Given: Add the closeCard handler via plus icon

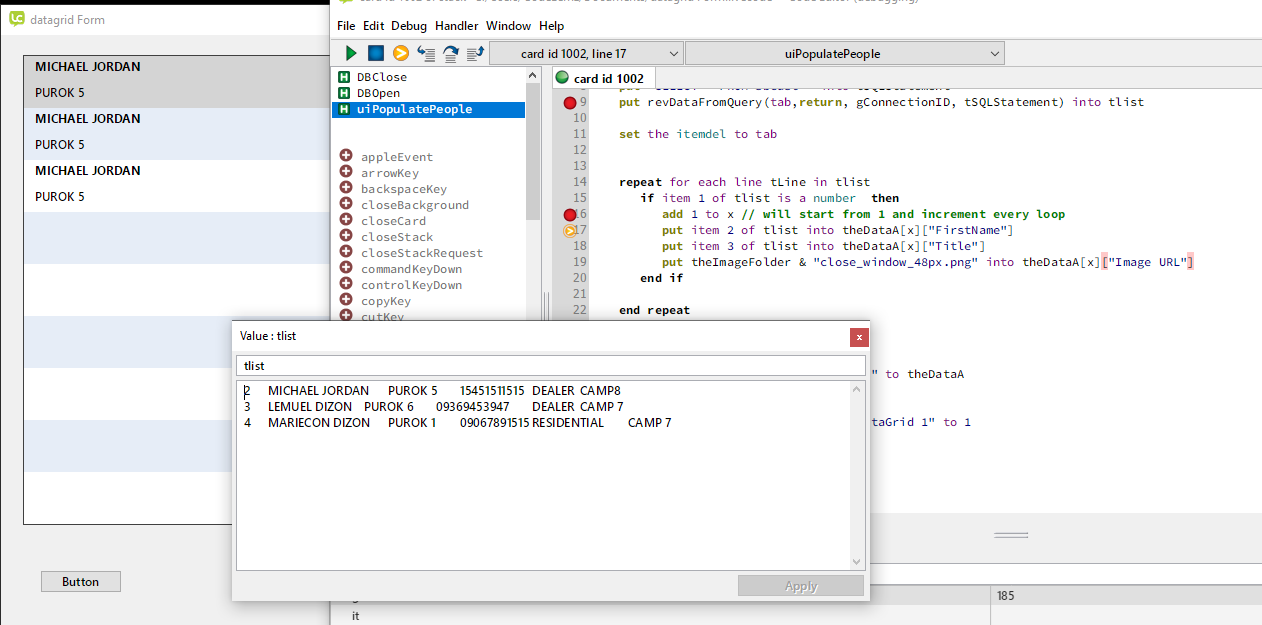Looking at the screenshot, I should point(346,220).
